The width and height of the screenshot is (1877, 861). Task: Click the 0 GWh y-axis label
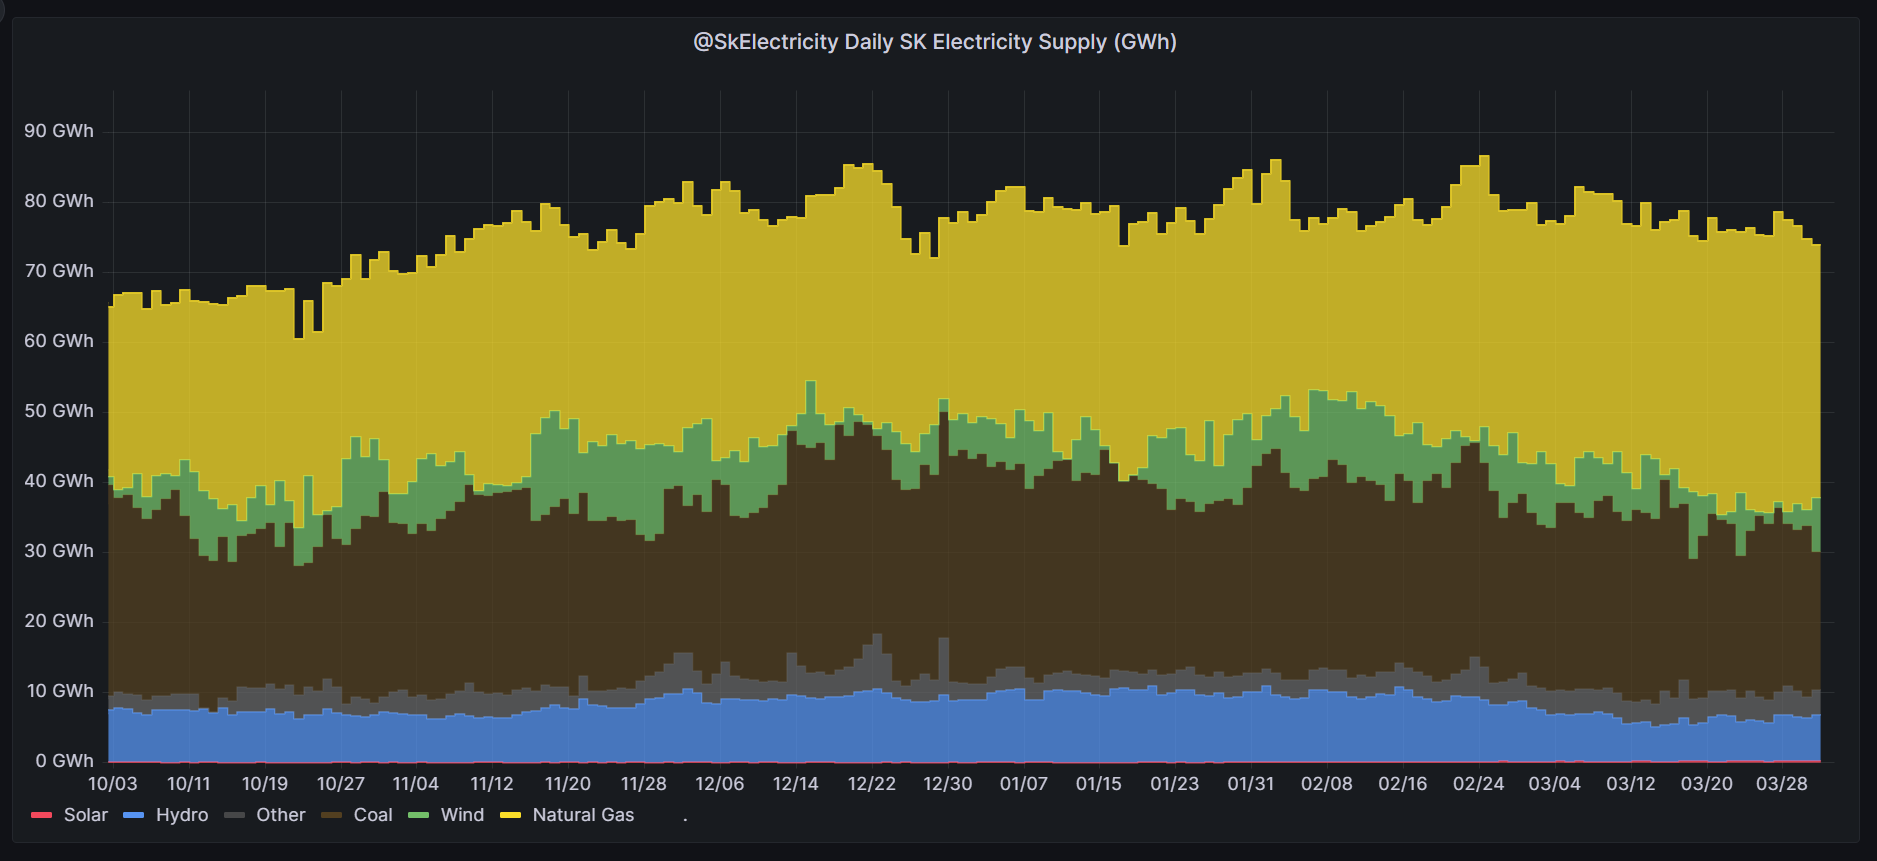64,761
